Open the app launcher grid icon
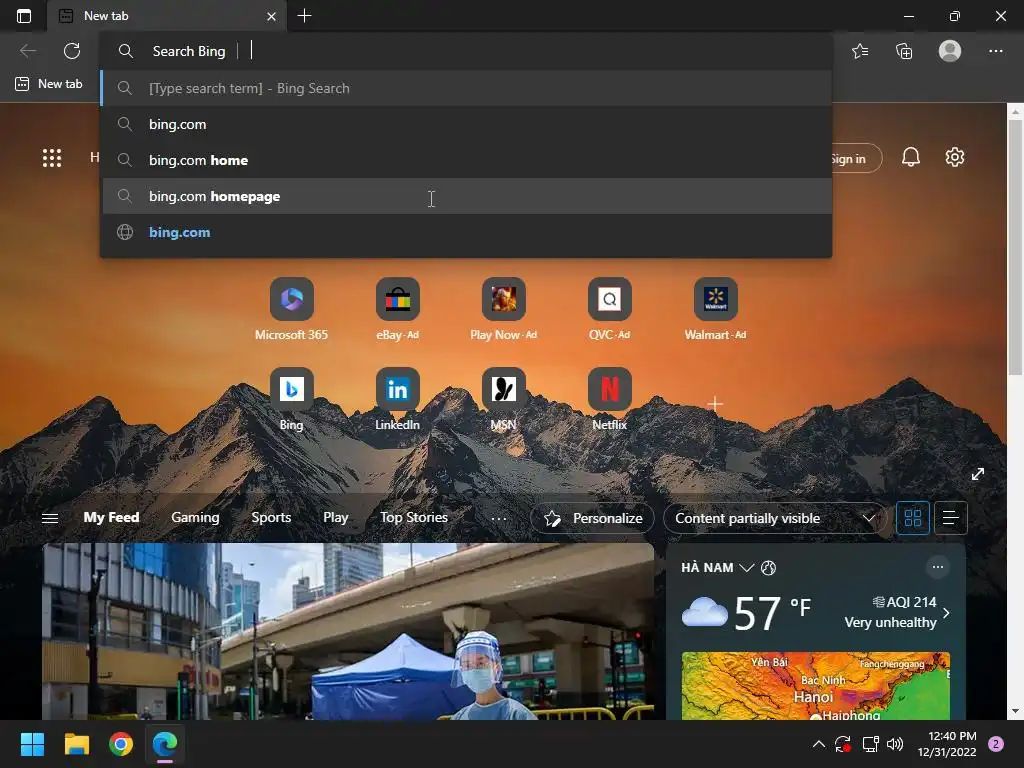Viewport: 1024px width, 768px height. (52, 157)
